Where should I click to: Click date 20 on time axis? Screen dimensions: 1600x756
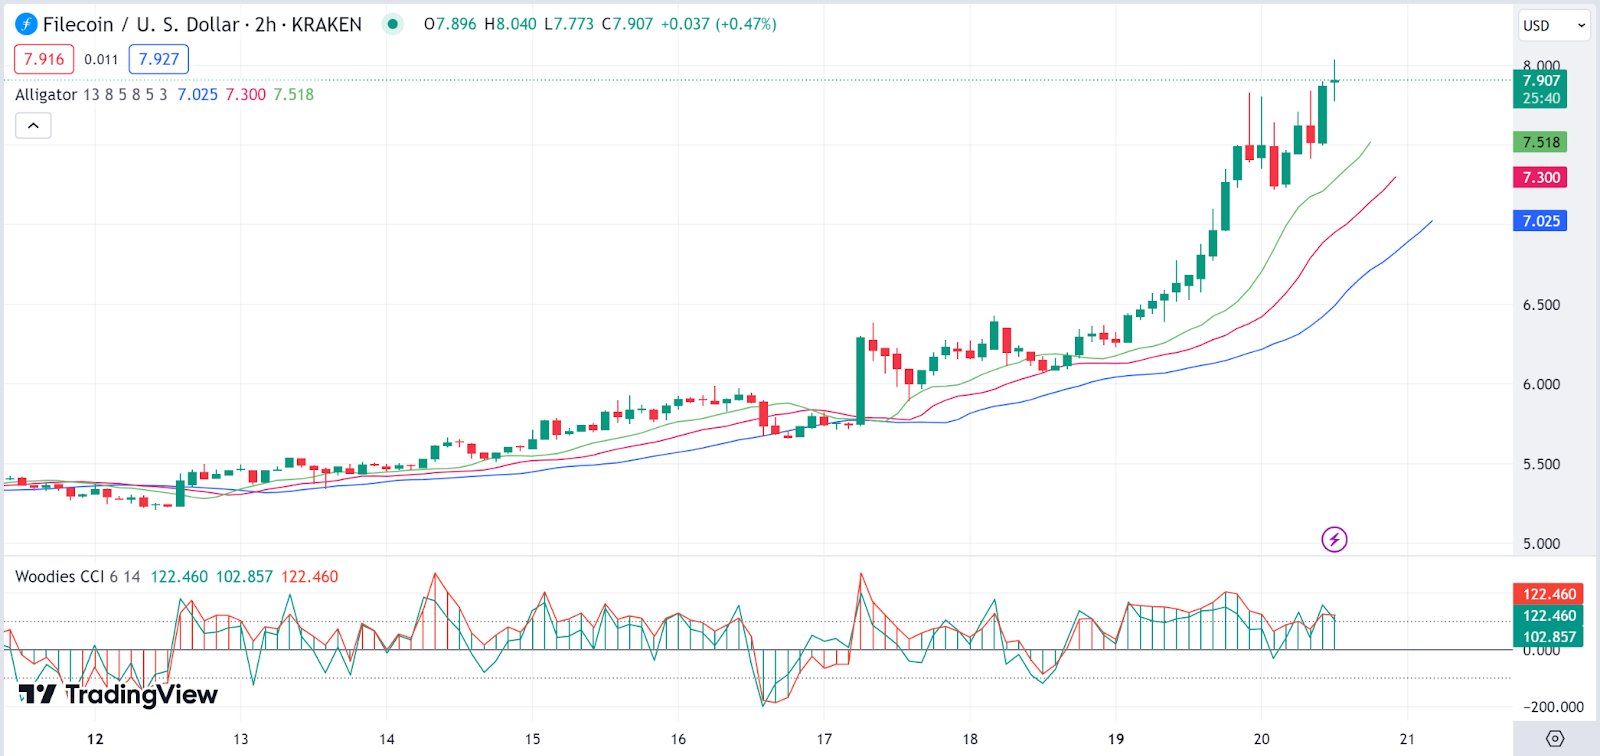[1262, 739]
